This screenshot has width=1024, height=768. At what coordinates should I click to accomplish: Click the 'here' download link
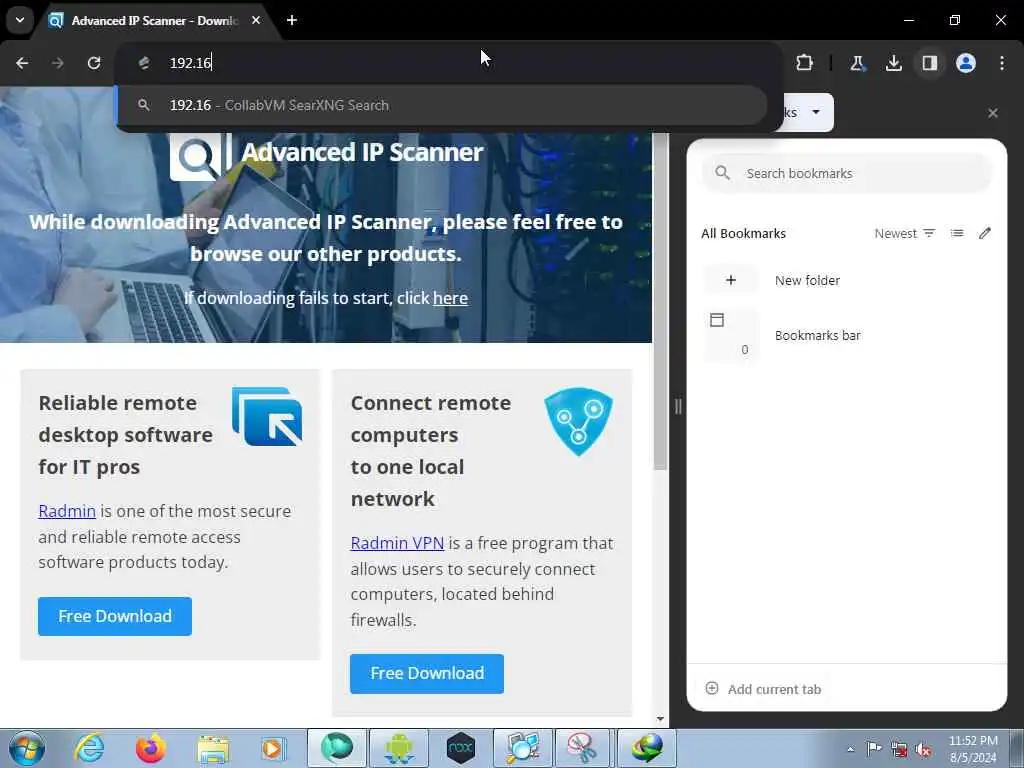point(450,298)
